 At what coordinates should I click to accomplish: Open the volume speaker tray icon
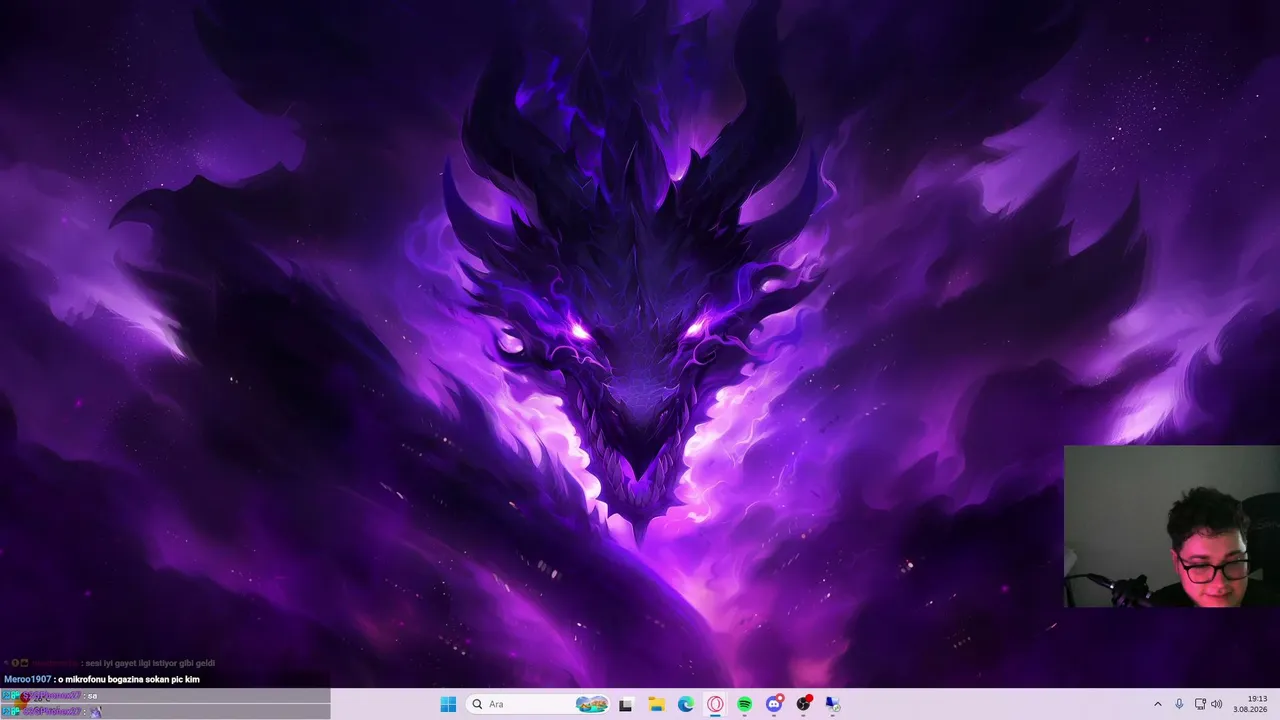click(x=1217, y=704)
